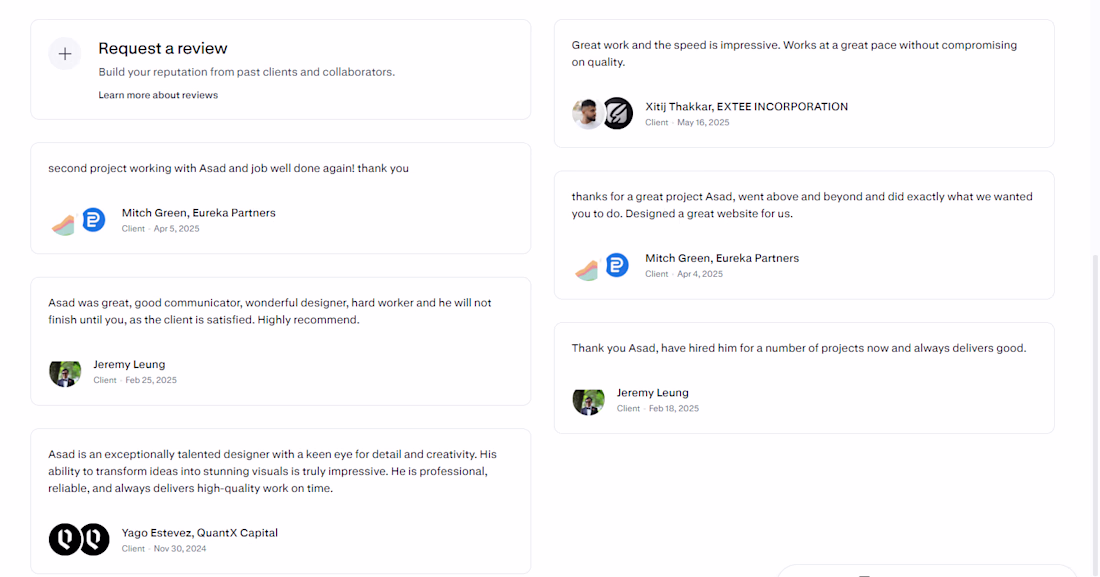Viewport: 1100px width, 577px height.
Task: Click the blue Eureka Partners logo on the April 4 review
Action: click(618, 265)
